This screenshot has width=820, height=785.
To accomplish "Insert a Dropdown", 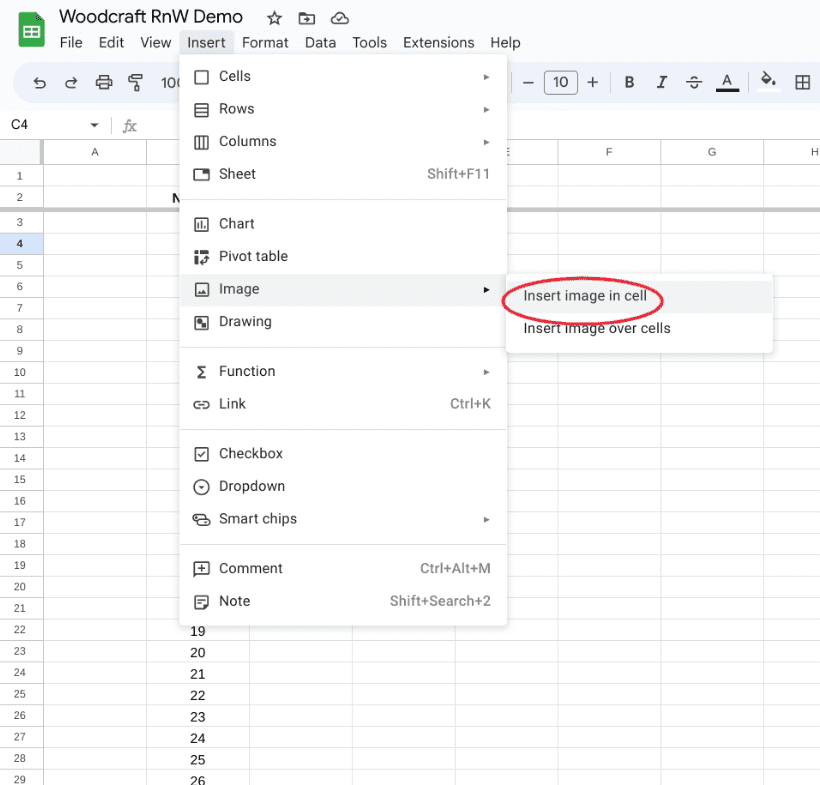I will 343,486.
